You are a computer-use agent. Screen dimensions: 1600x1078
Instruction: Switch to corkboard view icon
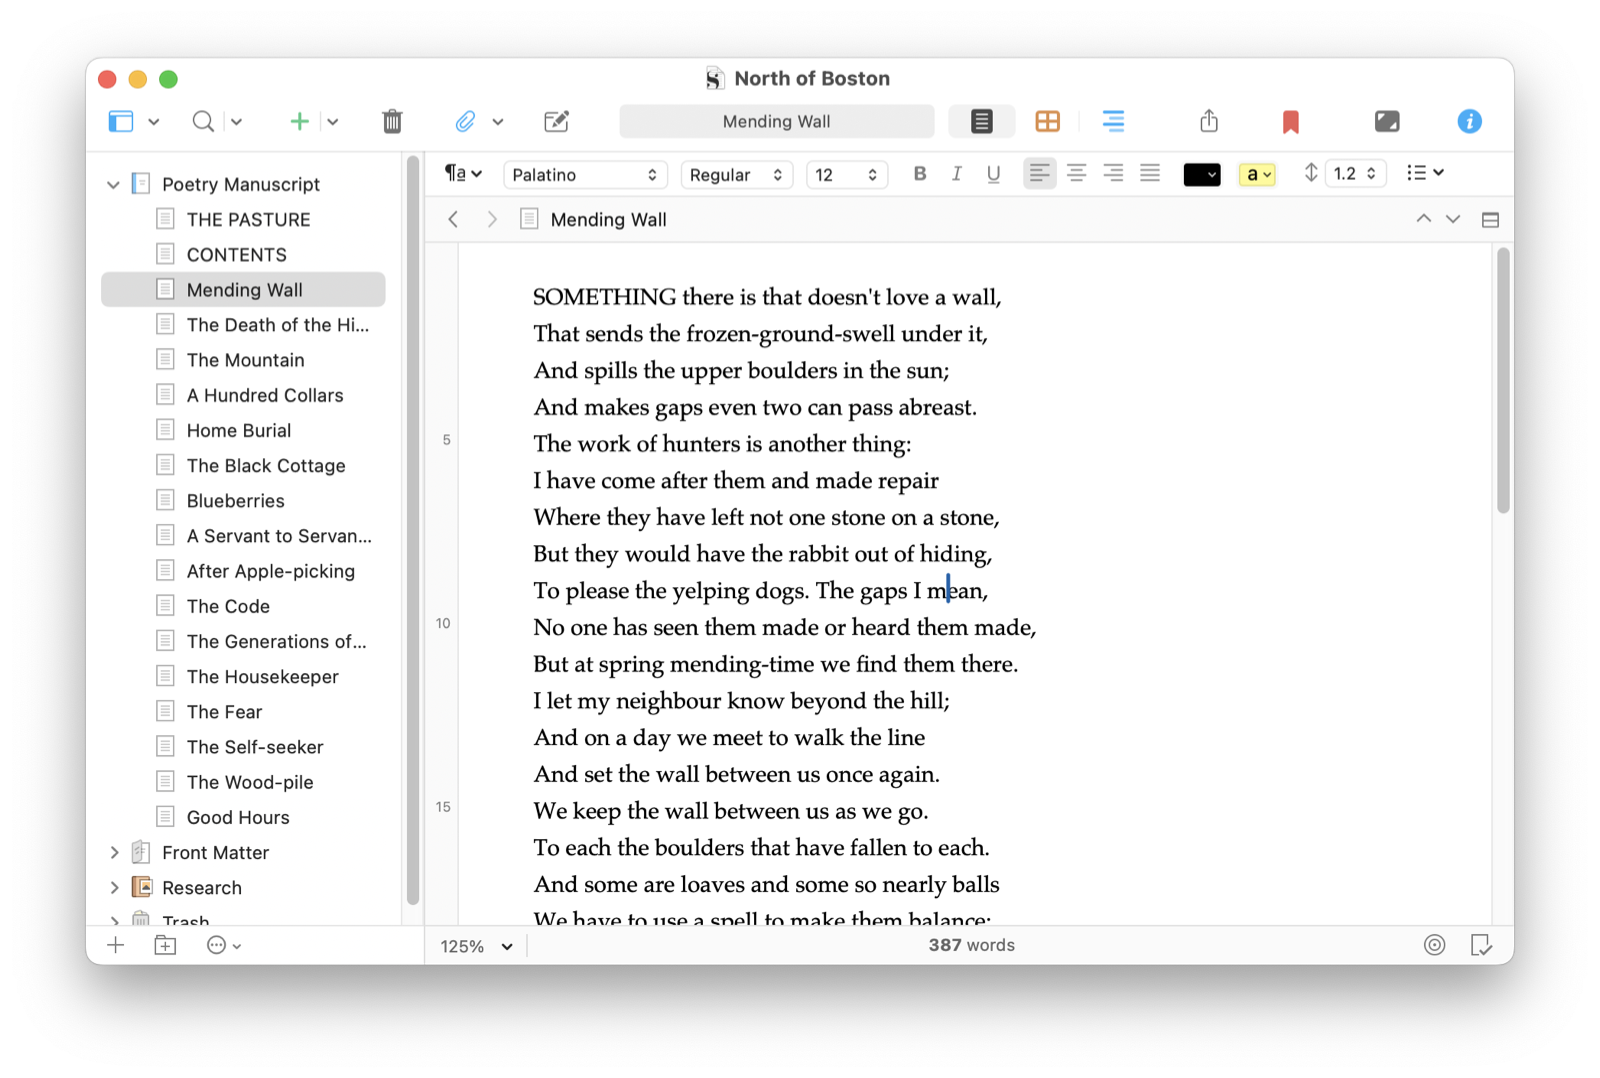pos(1047,122)
